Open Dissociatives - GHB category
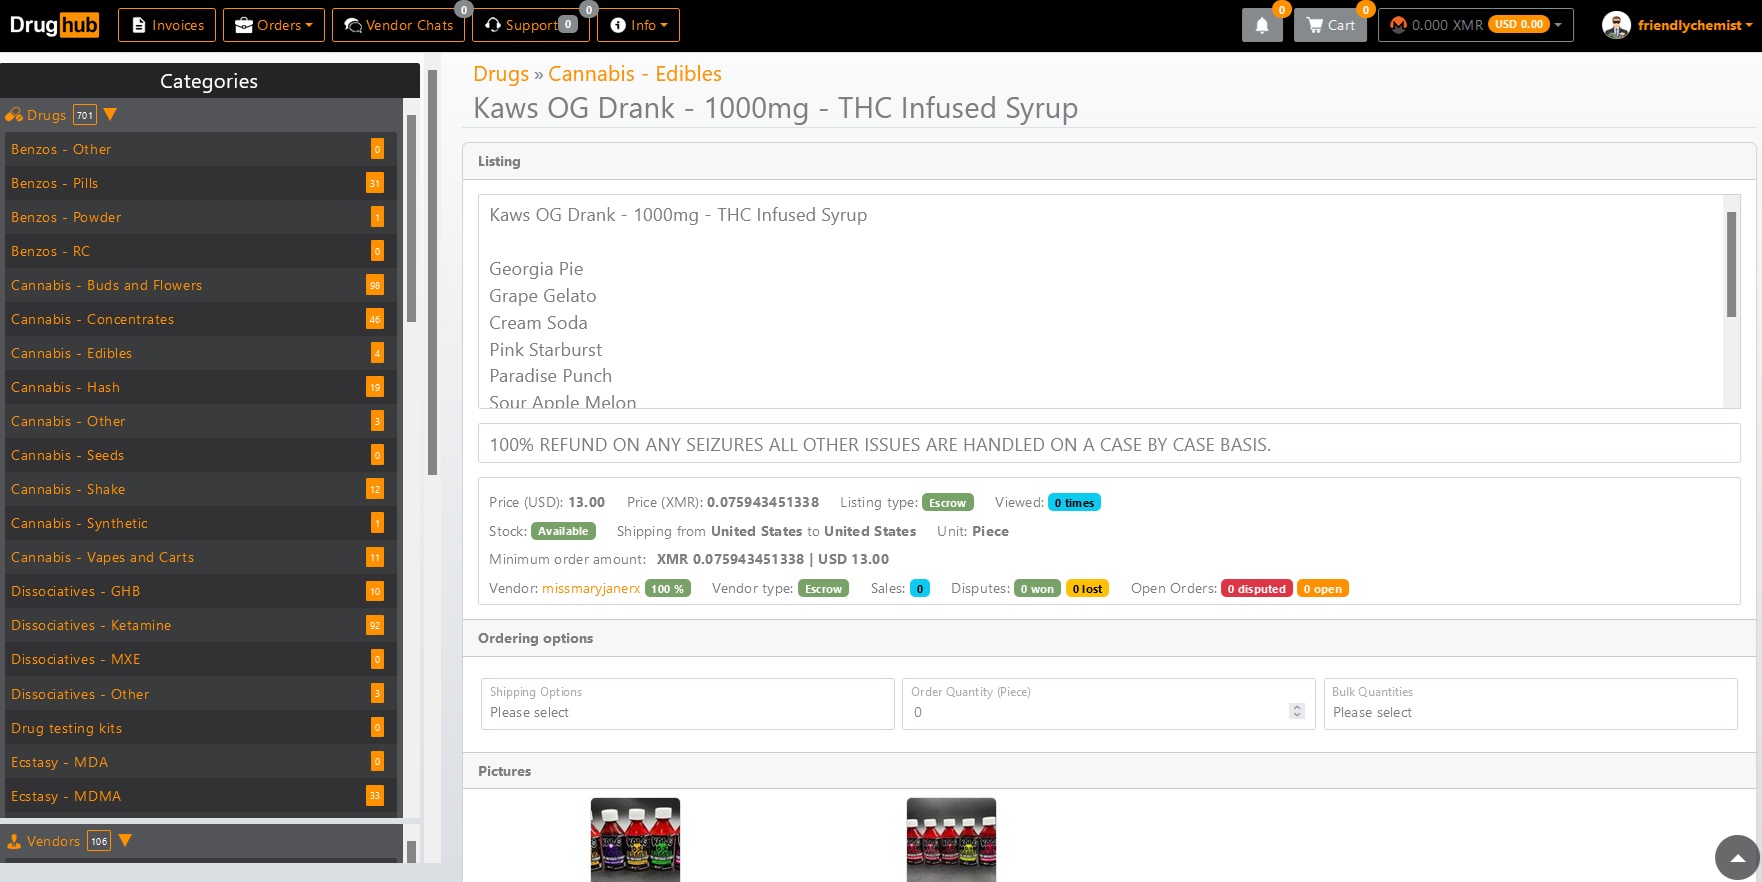1762x882 pixels. tap(200, 591)
